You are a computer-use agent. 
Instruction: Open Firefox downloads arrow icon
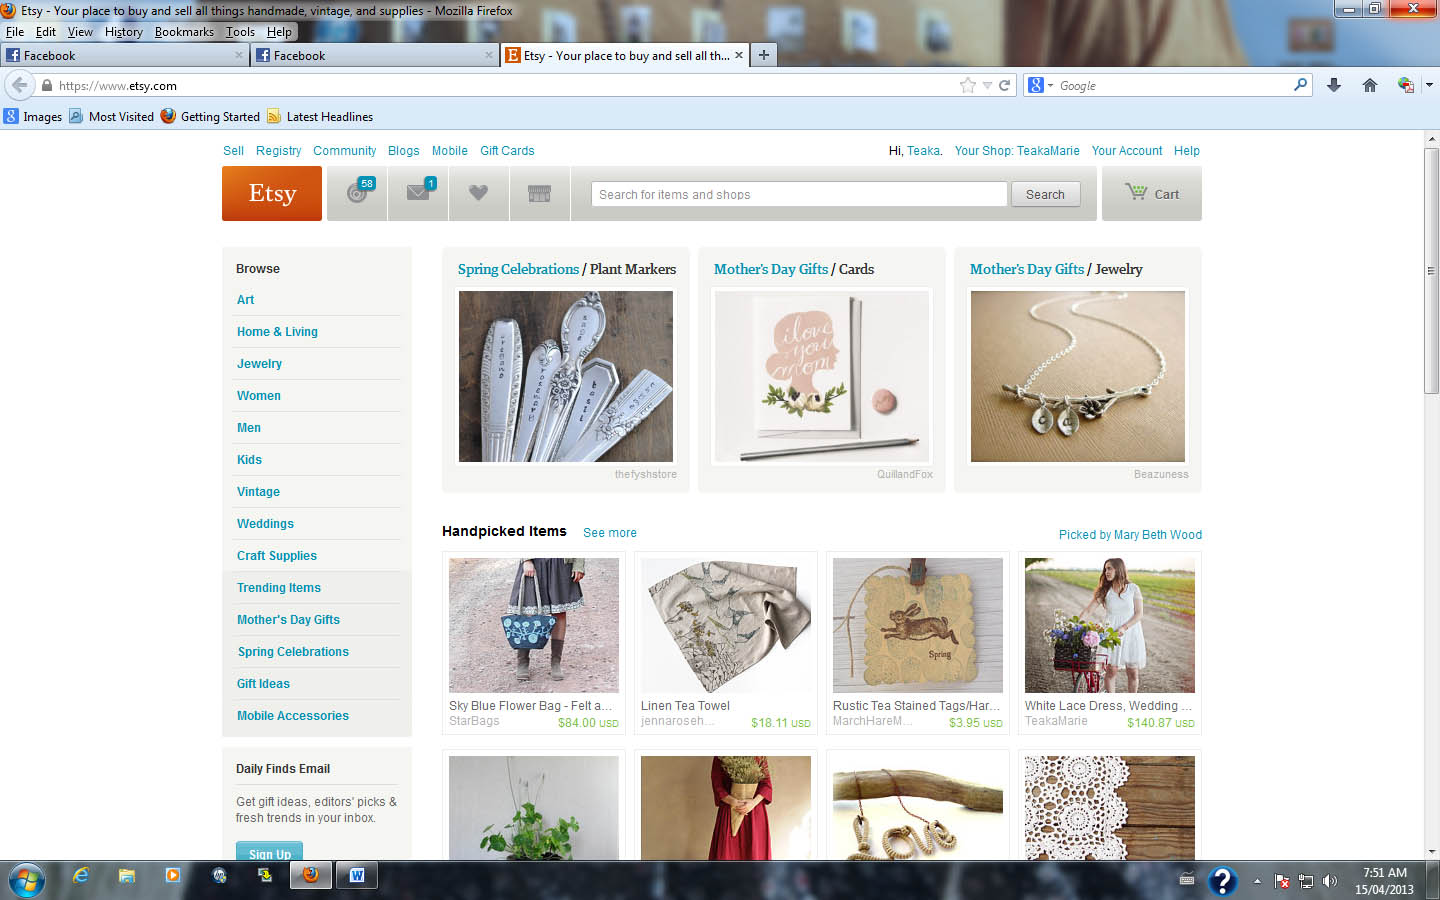[x=1333, y=85]
